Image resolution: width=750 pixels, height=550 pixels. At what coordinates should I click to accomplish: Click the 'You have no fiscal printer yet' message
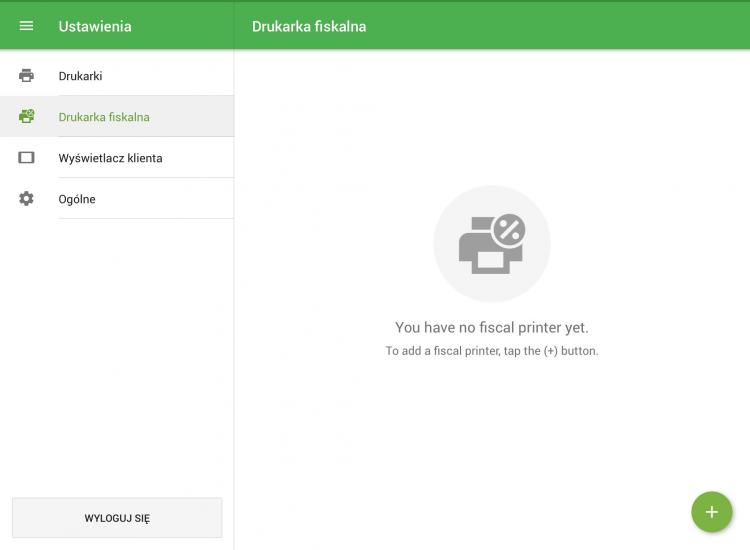[x=491, y=327]
